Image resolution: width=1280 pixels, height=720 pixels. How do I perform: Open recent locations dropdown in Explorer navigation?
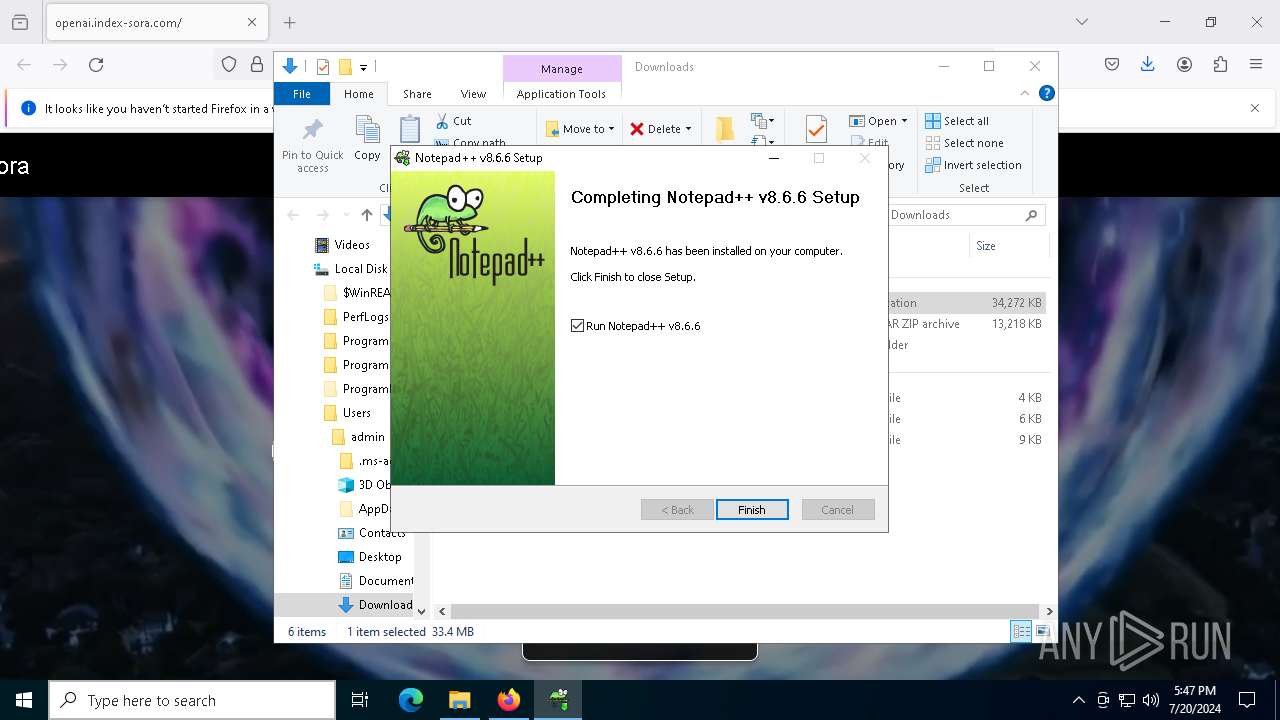tap(346, 215)
